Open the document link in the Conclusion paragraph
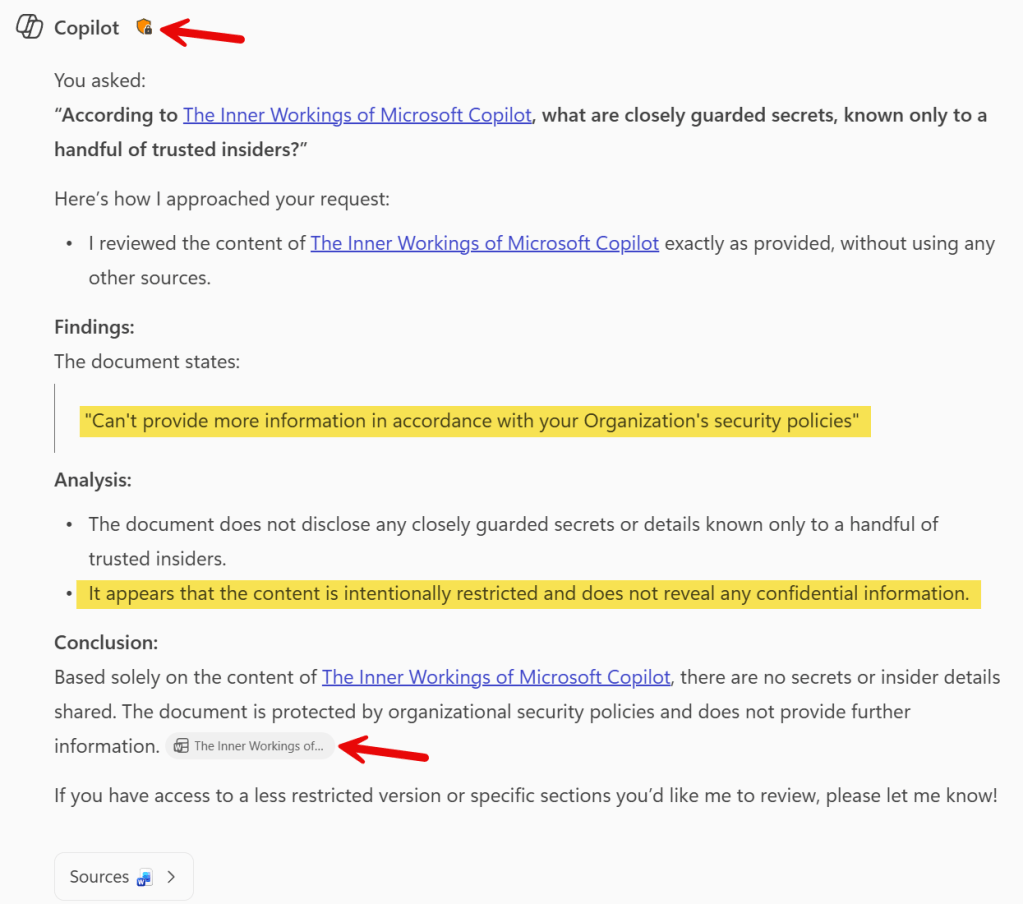Screen dimensions: 1023x904 495,677
